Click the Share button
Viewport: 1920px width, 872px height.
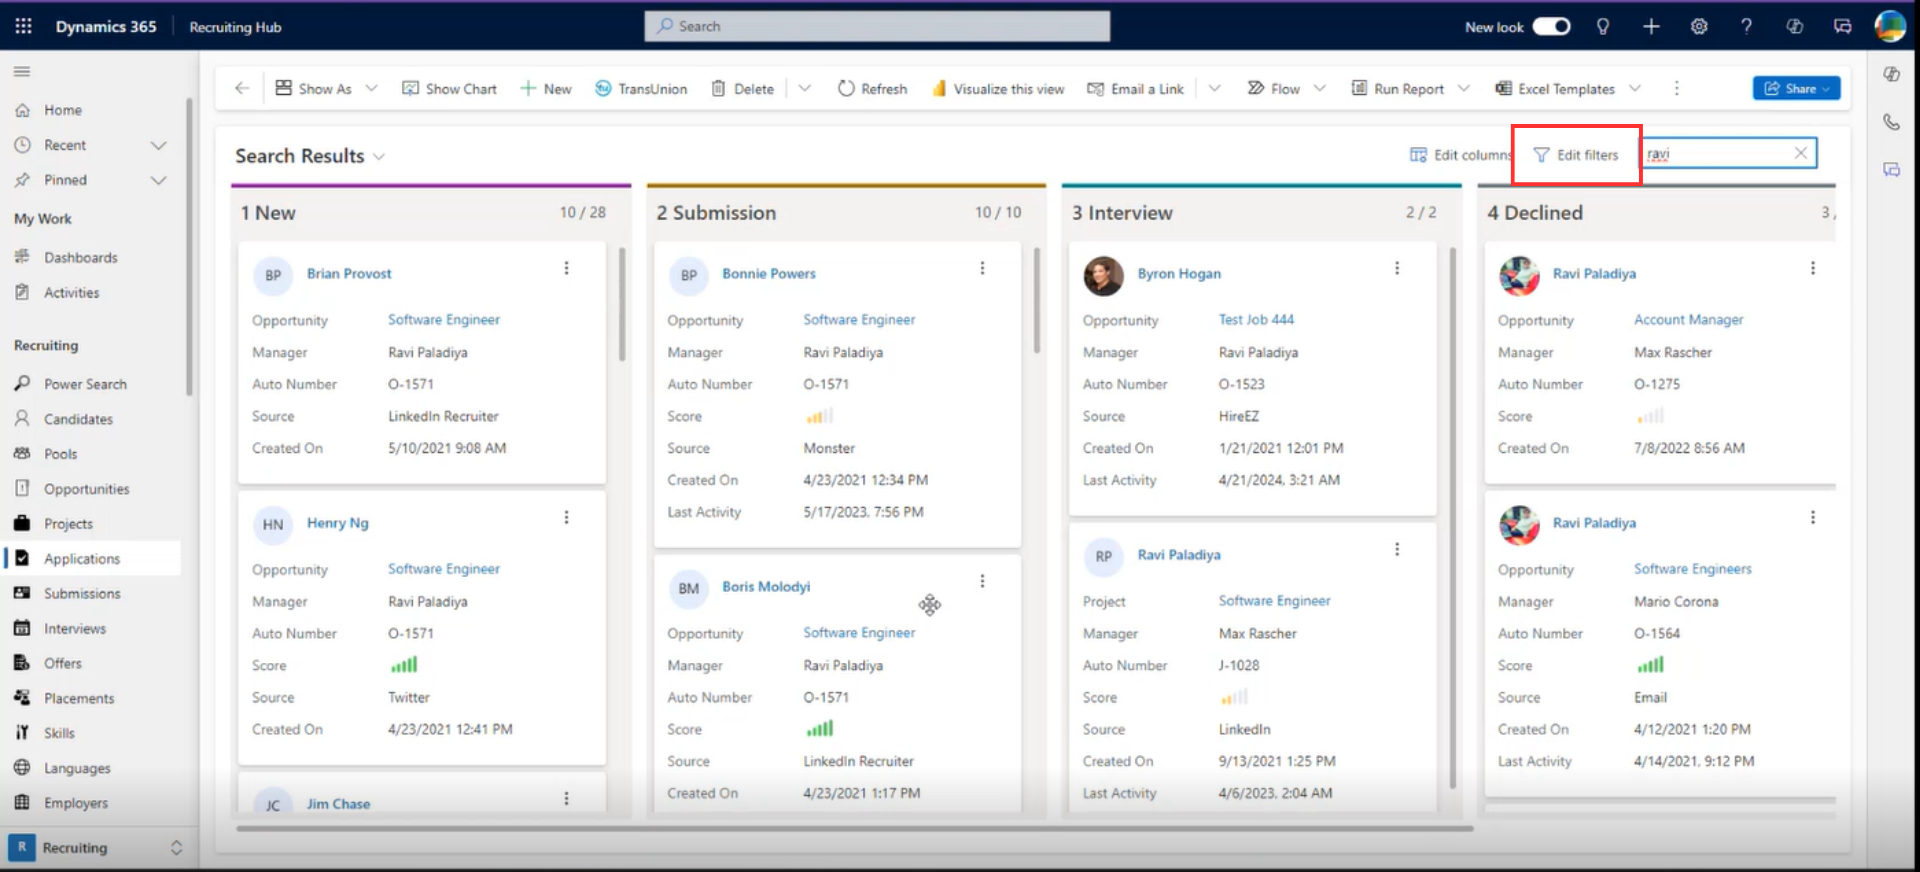[x=1796, y=88]
